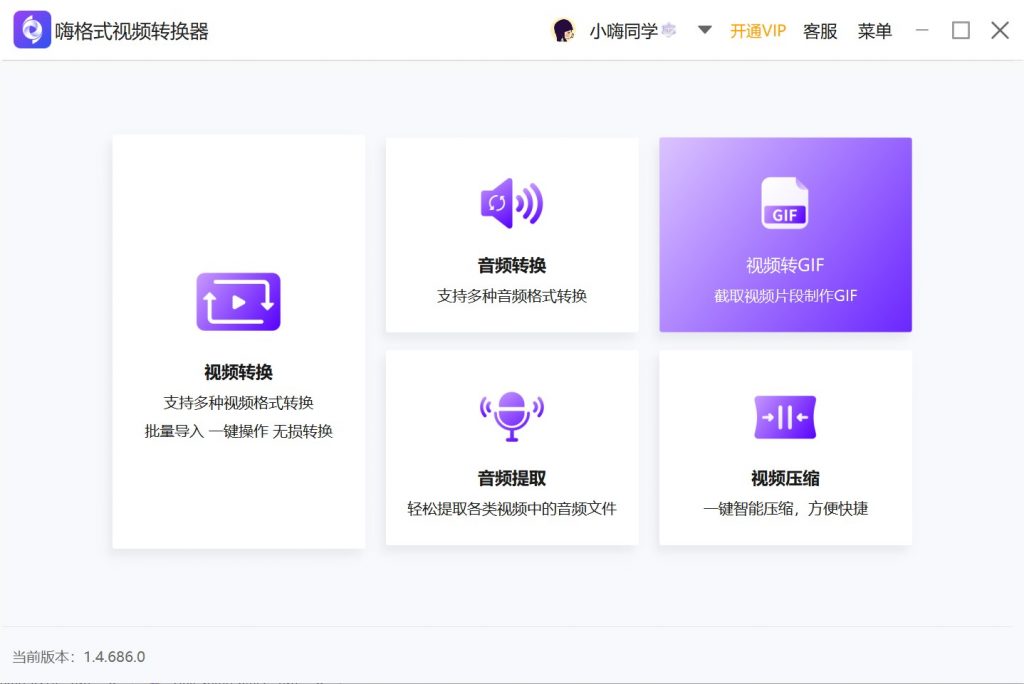Click the video conversion loop icon
This screenshot has height=684, width=1024.
tap(238, 302)
